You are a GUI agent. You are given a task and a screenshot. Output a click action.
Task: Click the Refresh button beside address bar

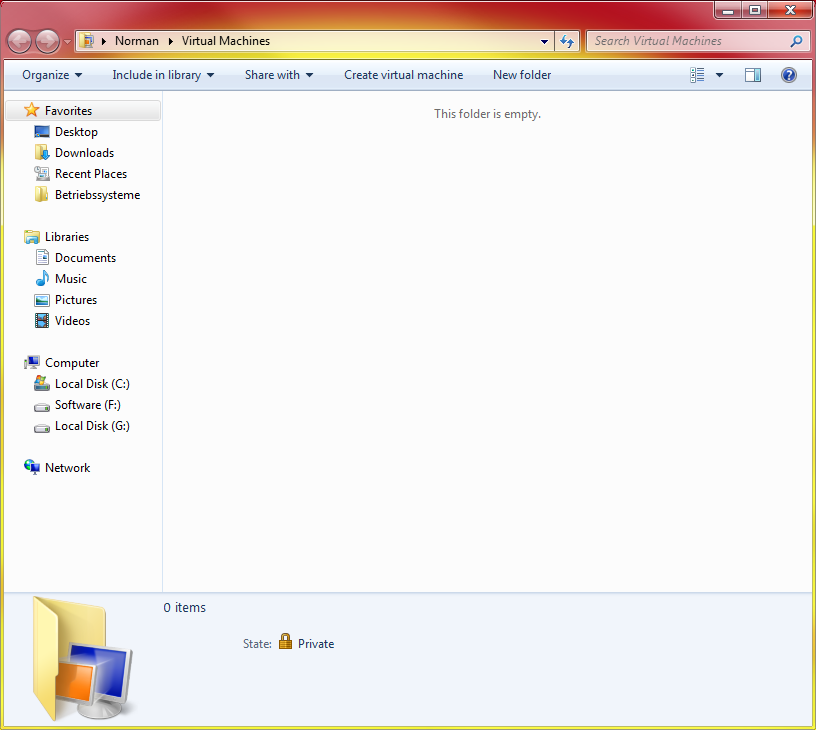coord(568,41)
